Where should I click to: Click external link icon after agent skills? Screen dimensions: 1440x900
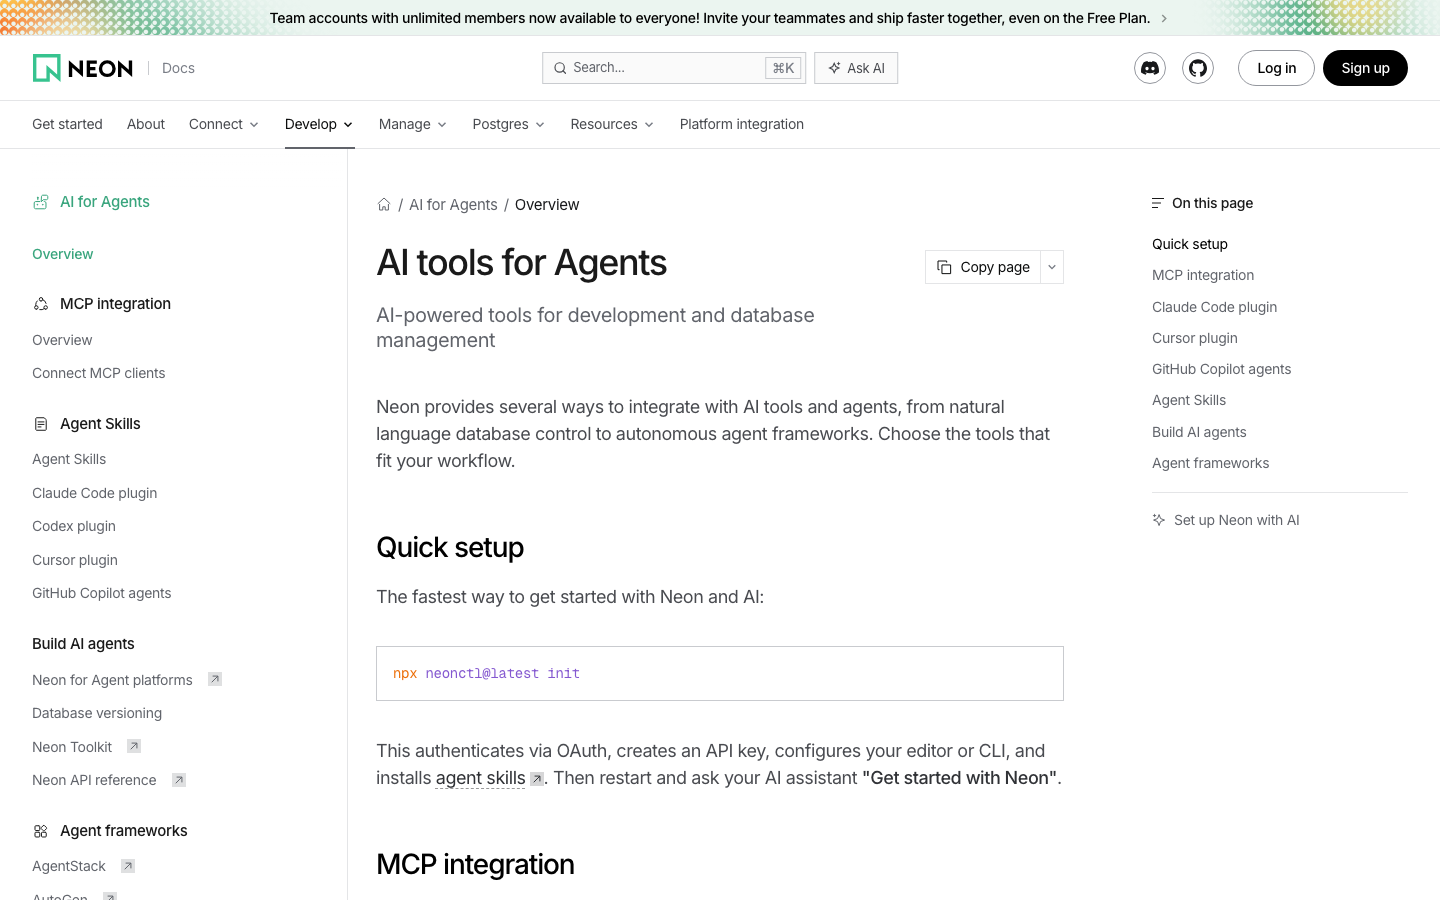click(x=537, y=779)
